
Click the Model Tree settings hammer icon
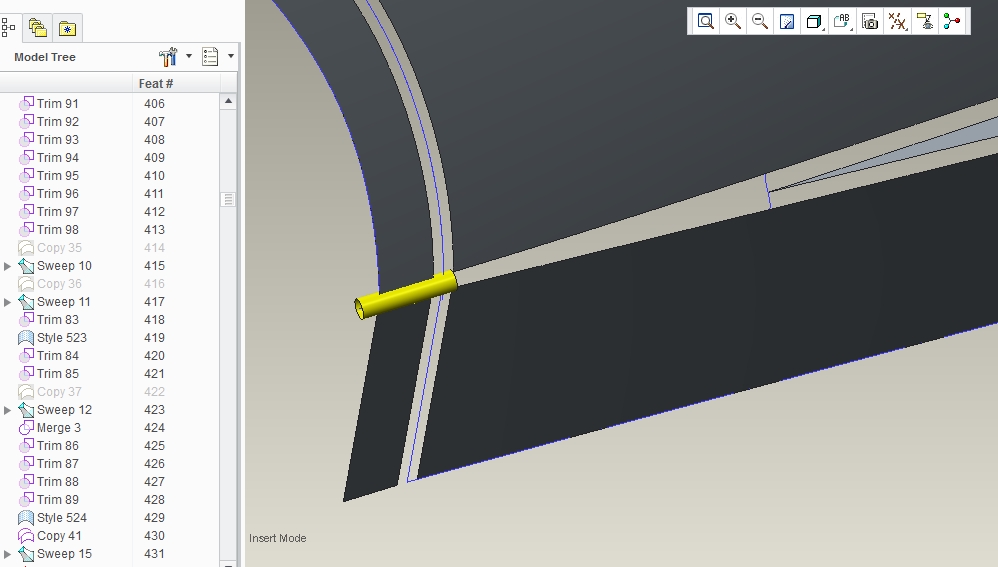point(168,57)
